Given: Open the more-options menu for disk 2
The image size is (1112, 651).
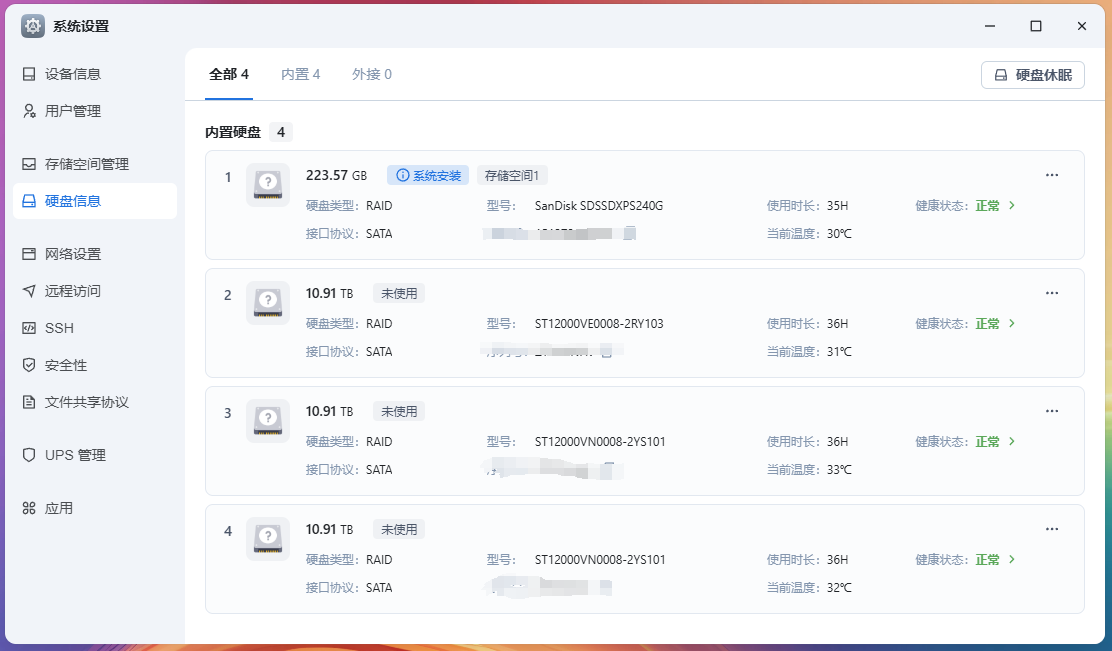Looking at the screenshot, I should [x=1051, y=293].
